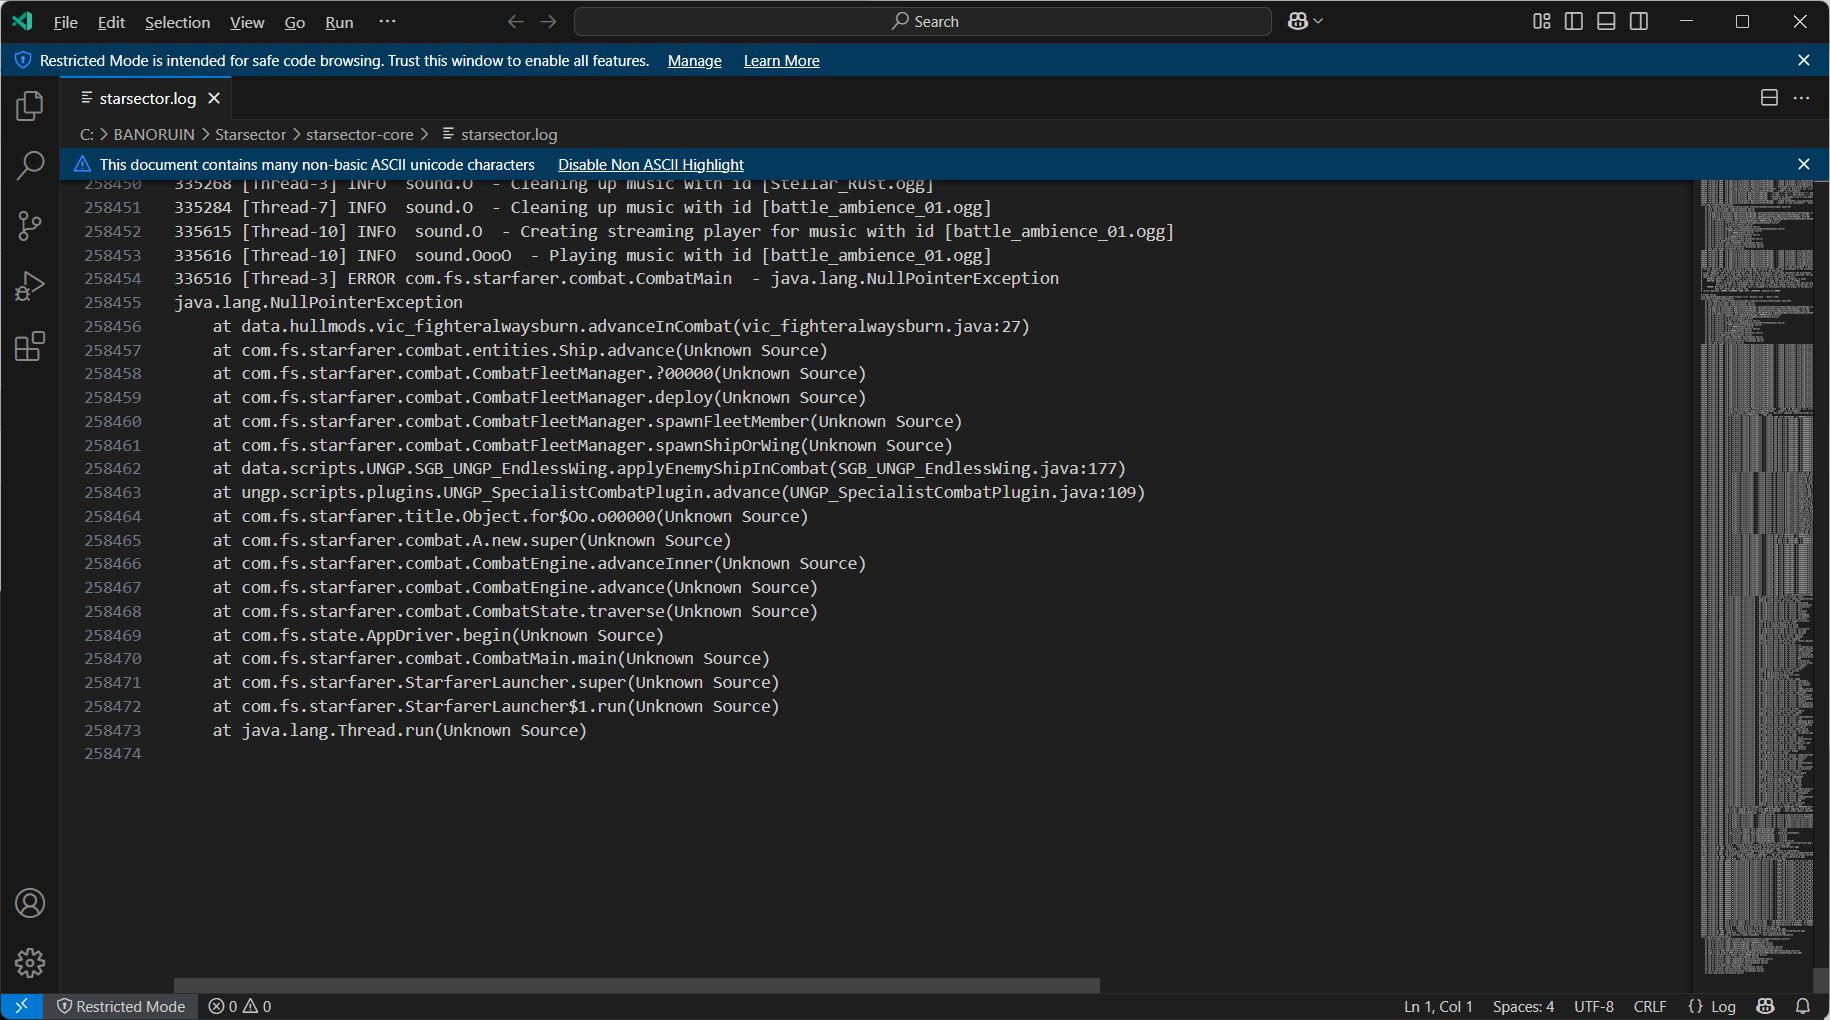The width and height of the screenshot is (1830, 1020).
Task: Click the Learn More link
Action: pos(781,61)
